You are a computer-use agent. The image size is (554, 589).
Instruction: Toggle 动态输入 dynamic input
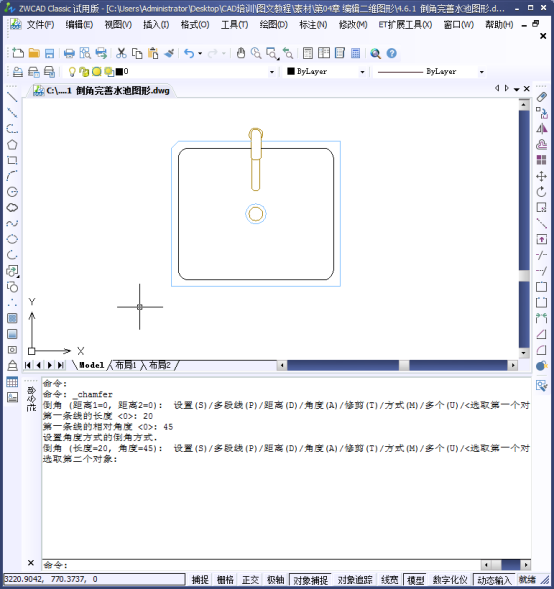[494, 580]
